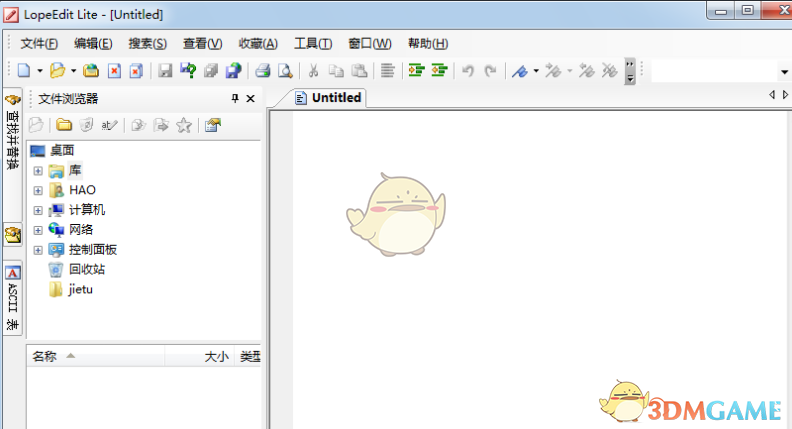Select the 计算机 tree item label

click(87, 210)
